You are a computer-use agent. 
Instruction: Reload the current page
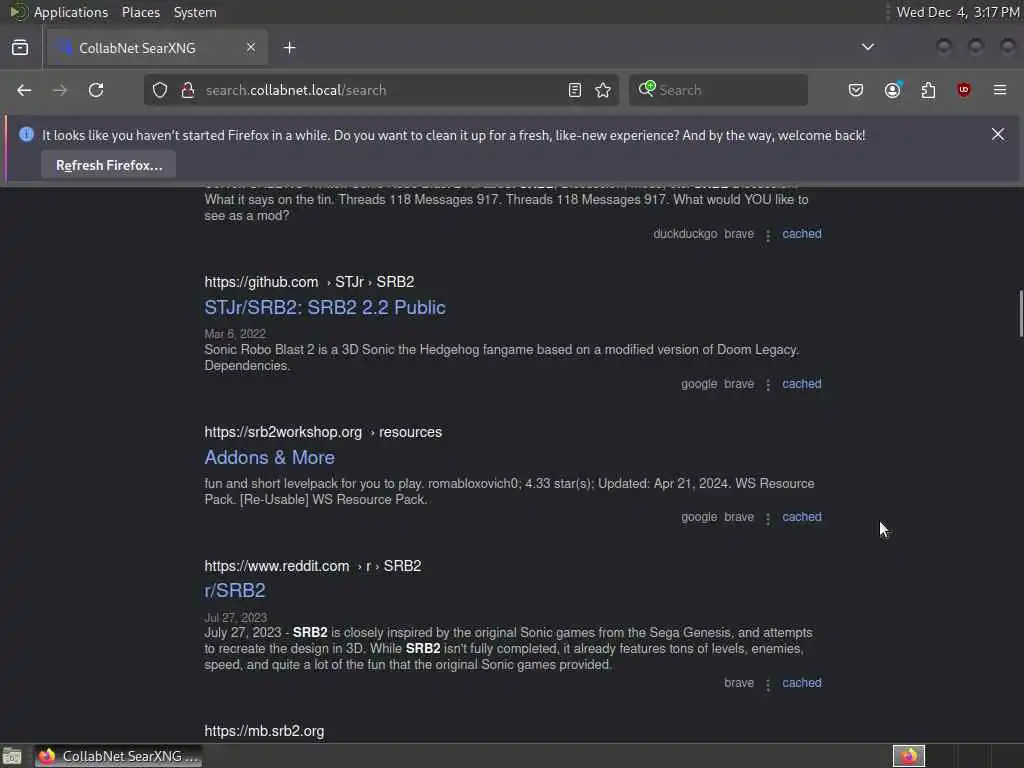click(x=96, y=90)
